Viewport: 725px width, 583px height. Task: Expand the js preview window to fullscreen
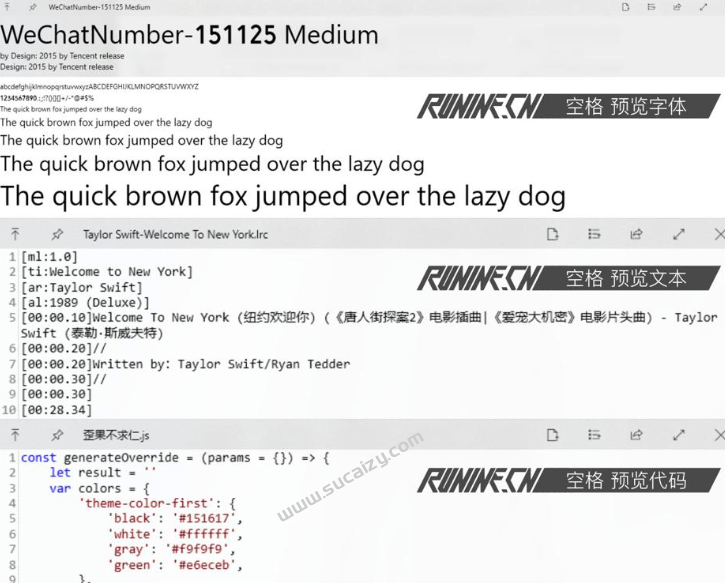[x=679, y=435]
